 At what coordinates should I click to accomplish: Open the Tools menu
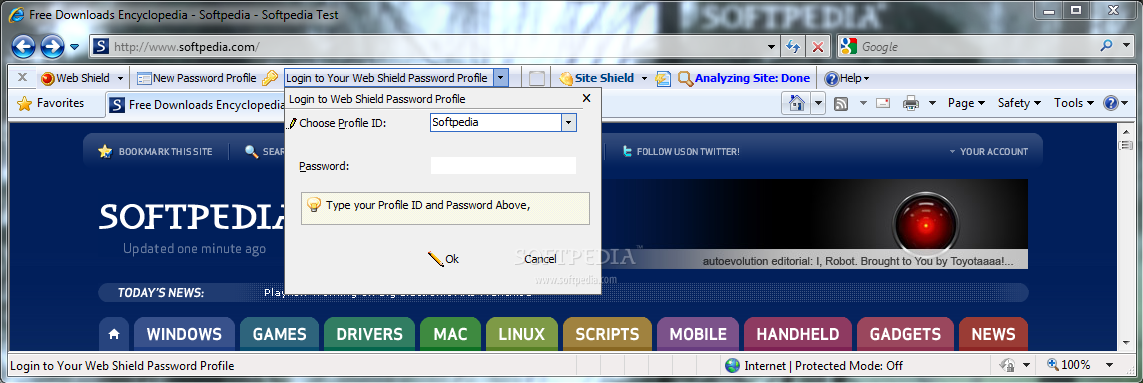[1074, 104]
